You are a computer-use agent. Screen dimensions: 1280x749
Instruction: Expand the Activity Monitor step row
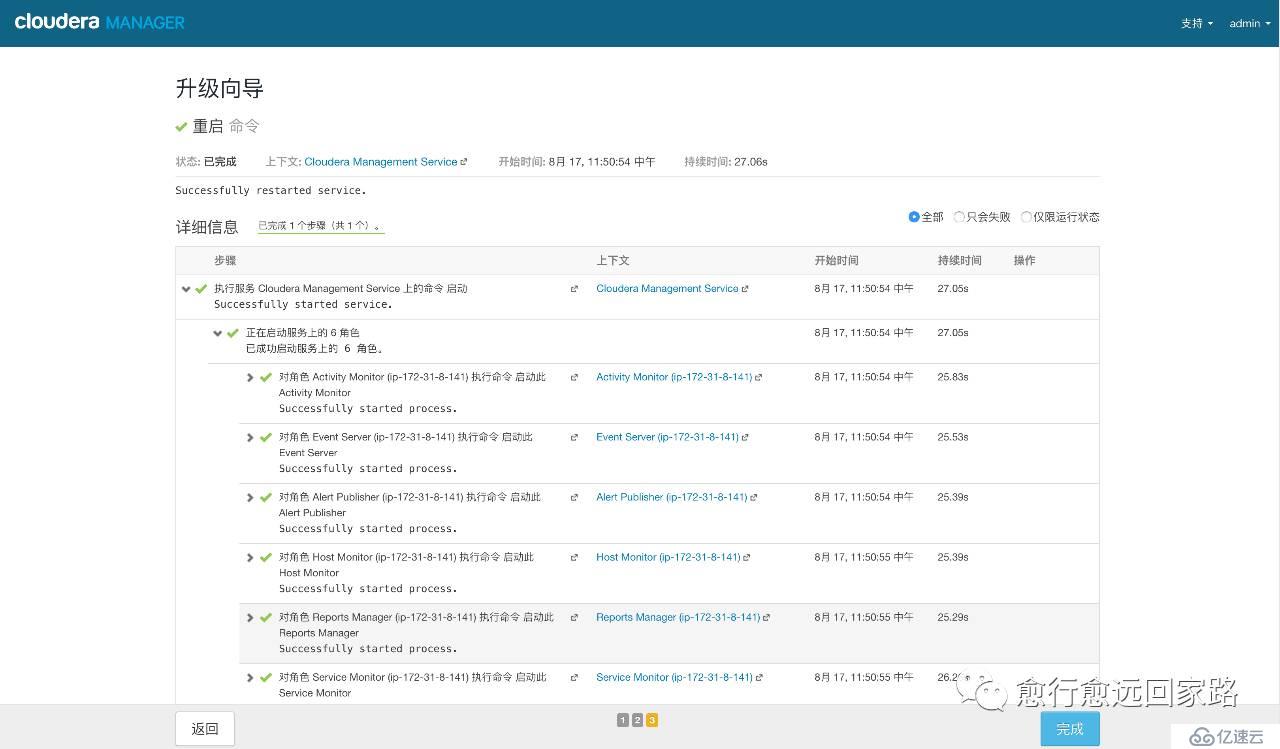250,377
